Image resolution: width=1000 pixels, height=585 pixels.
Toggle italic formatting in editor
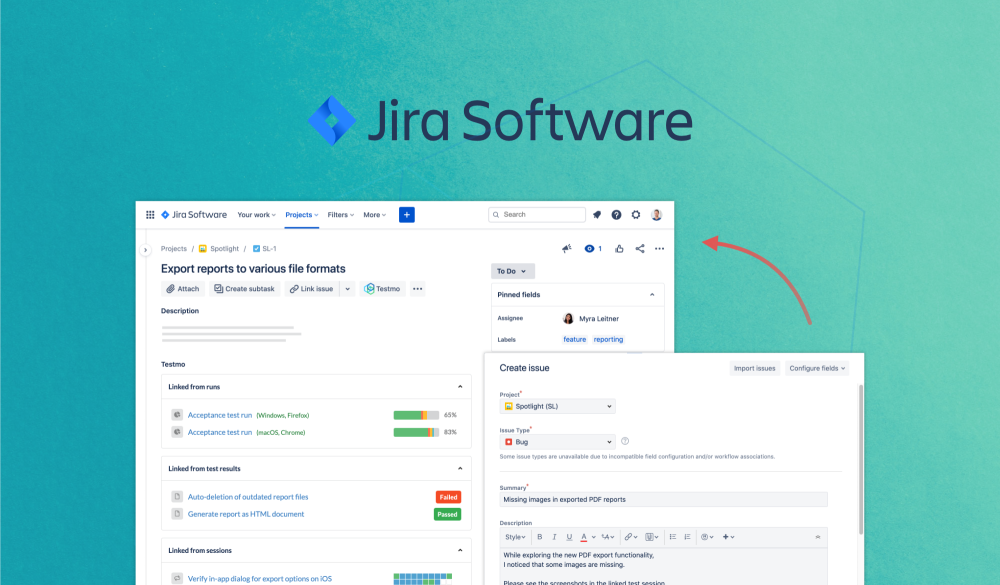click(554, 537)
